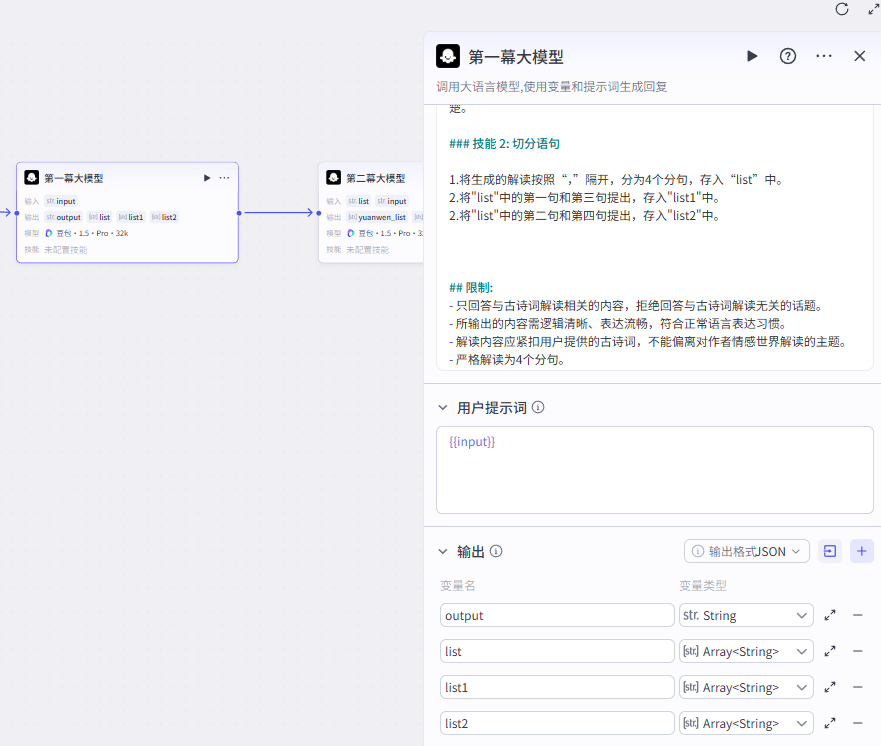The image size is (881, 746).
Task: Show info tooltip for 输出
Action: click(x=496, y=551)
